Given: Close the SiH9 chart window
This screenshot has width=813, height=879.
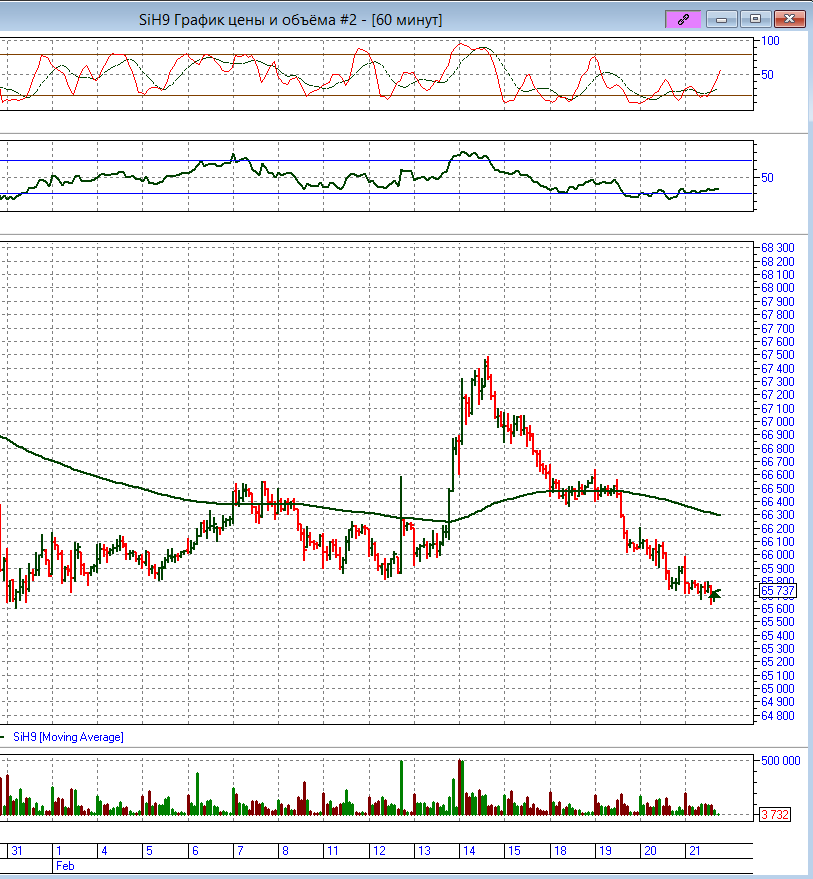Looking at the screenshot, I should click(790, 19).
